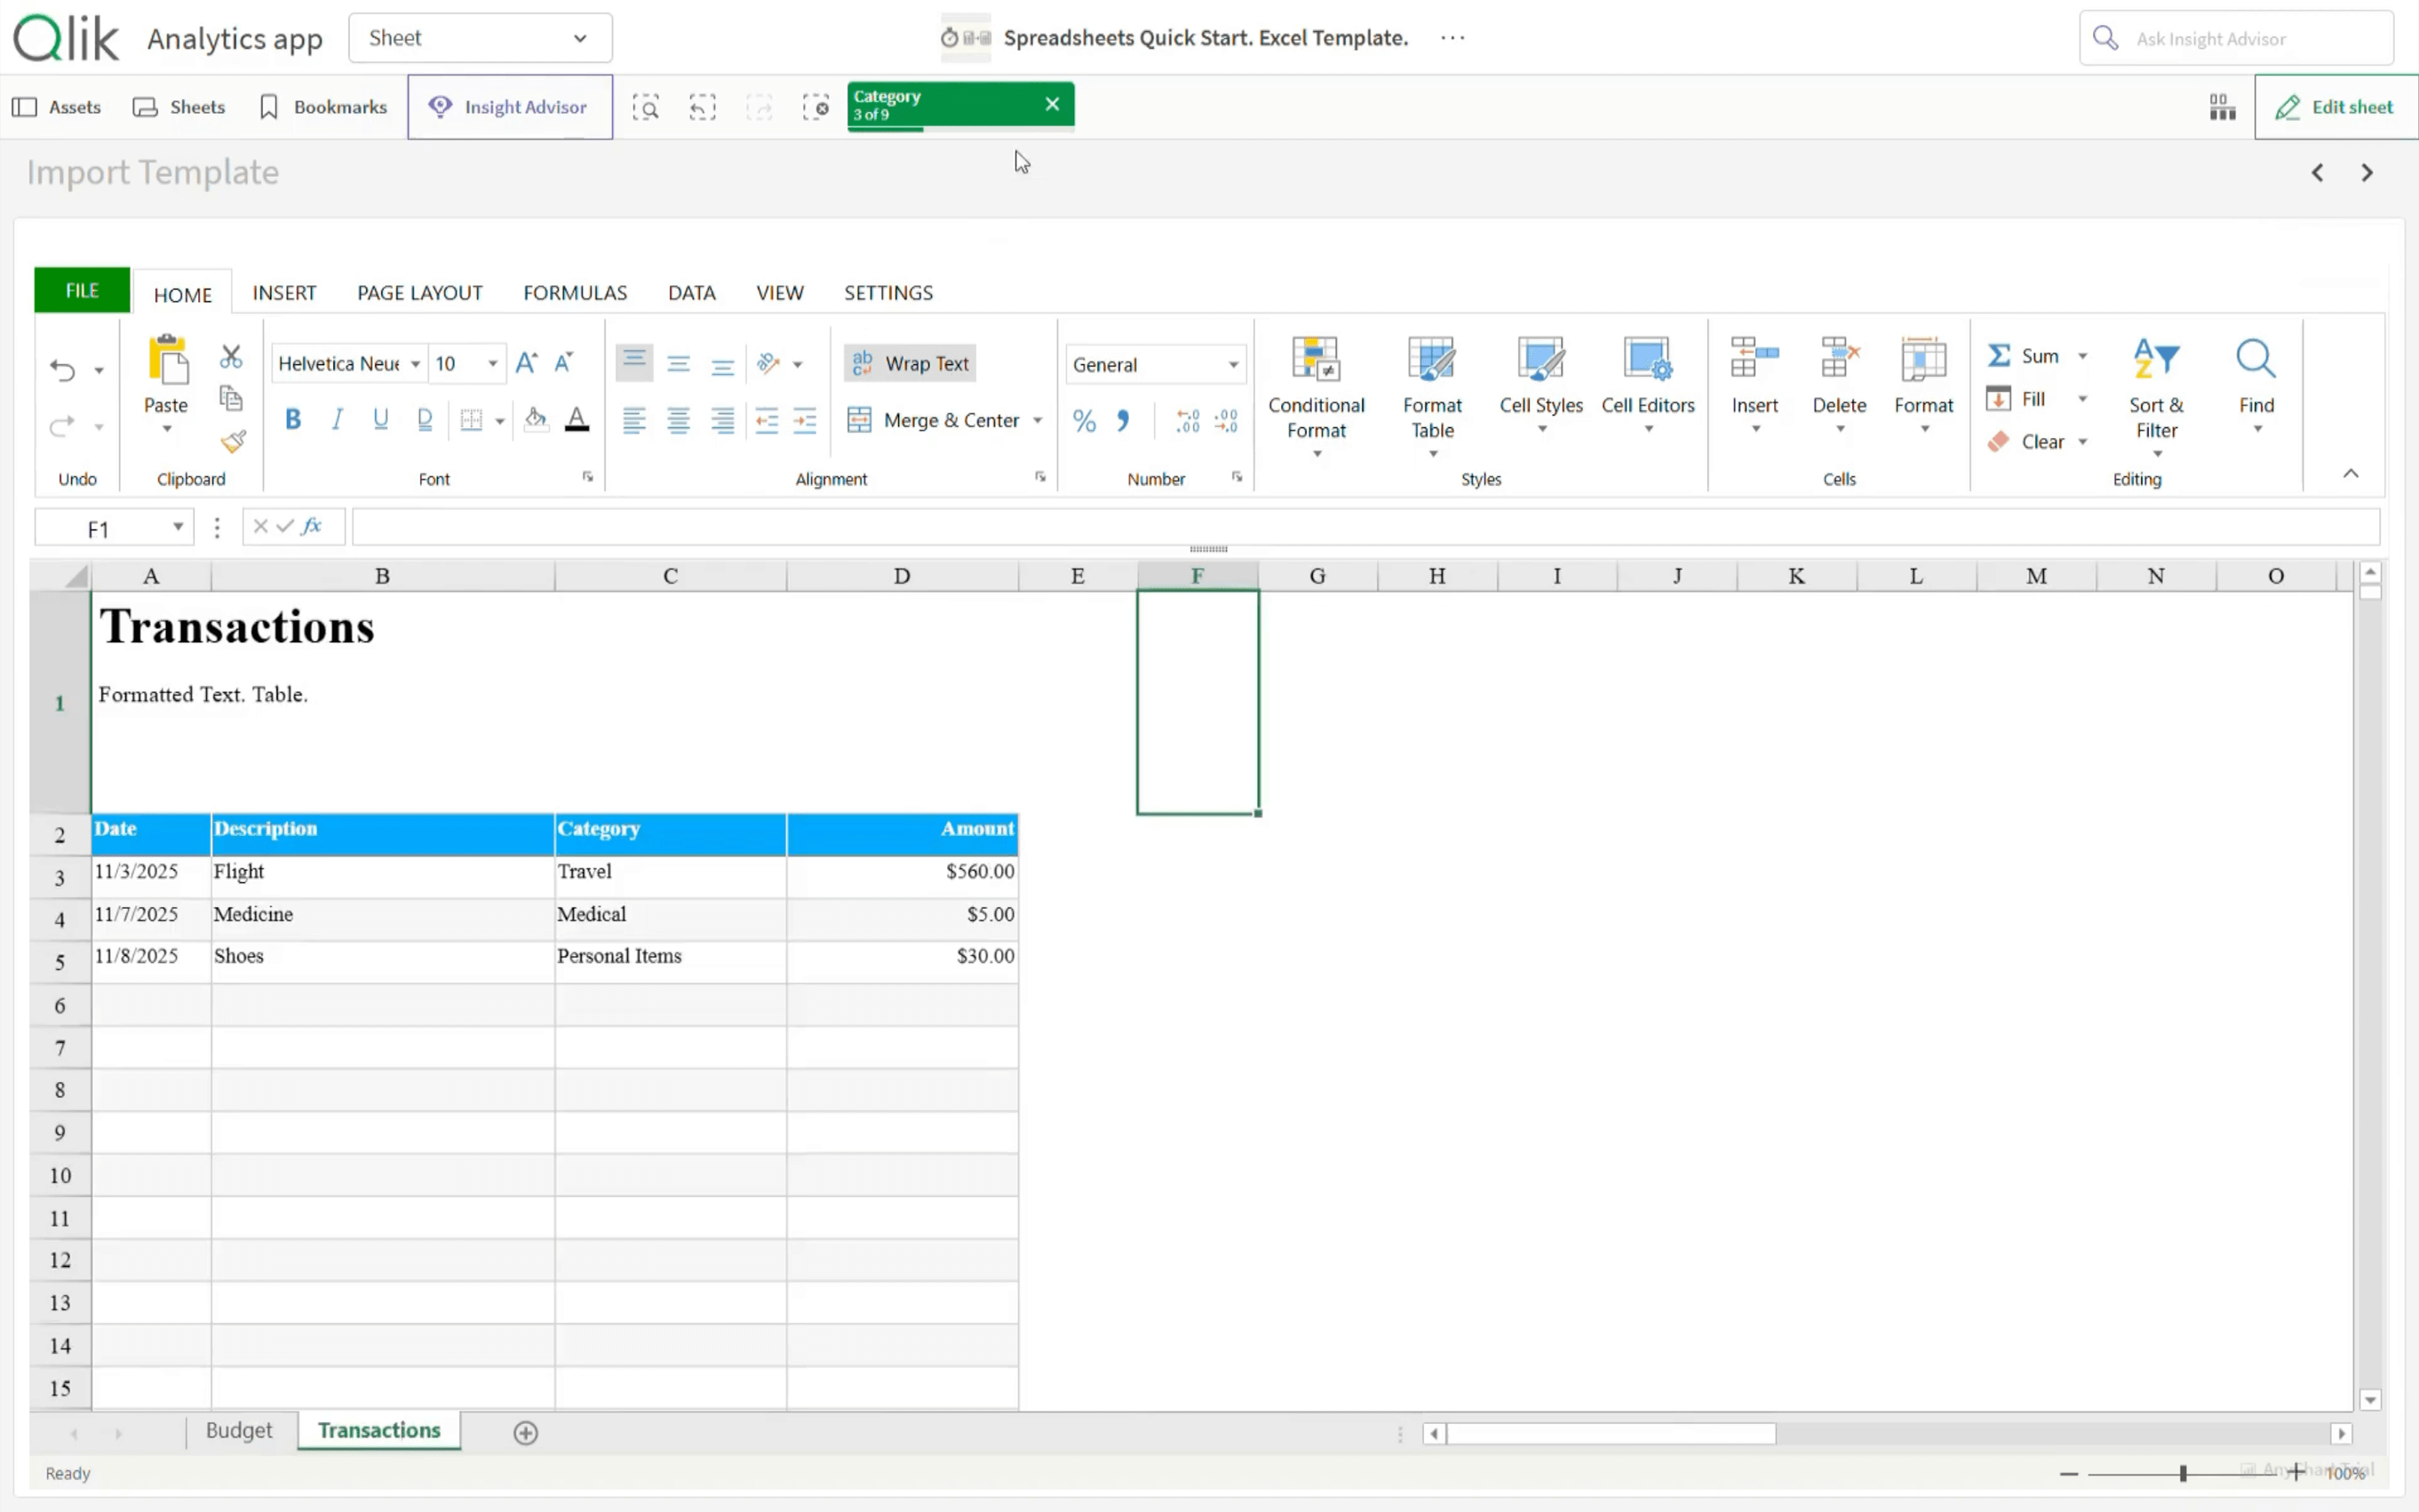
Task: Toggle italic formatting
Action: (x=337, y=420)
